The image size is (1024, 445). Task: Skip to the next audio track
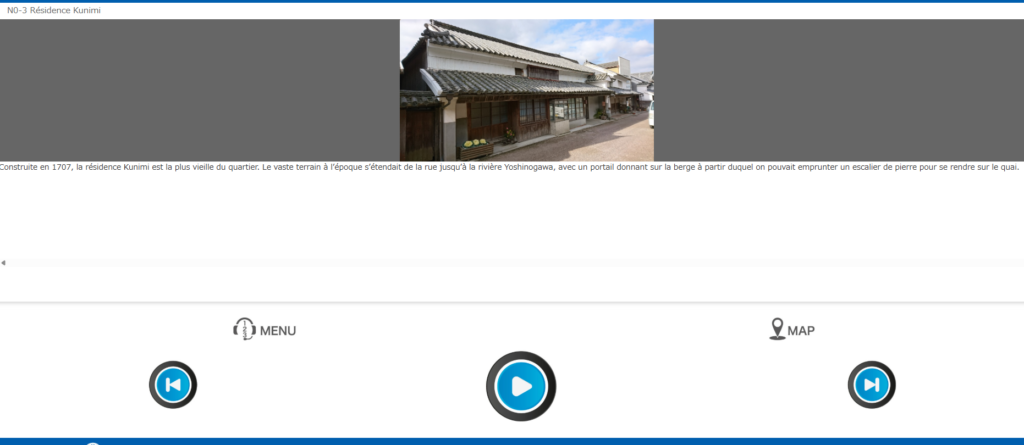[871, 385]
